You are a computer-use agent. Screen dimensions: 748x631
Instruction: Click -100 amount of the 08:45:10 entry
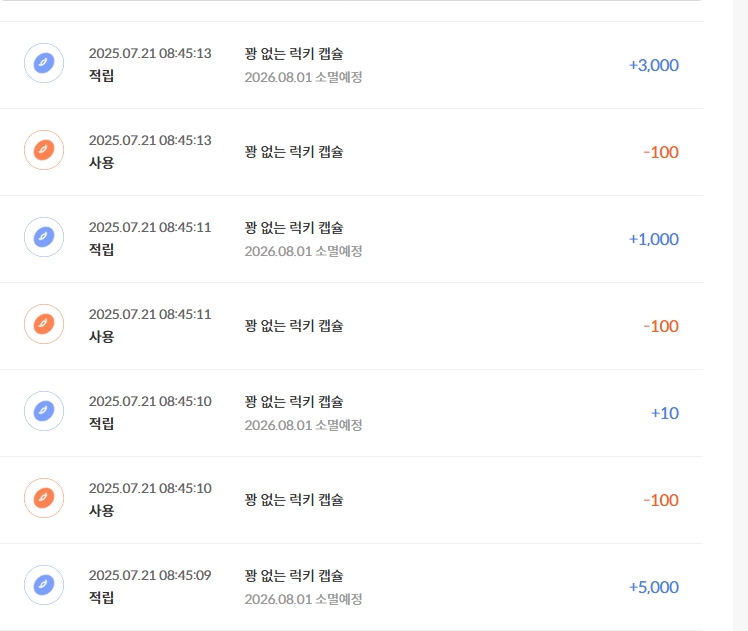(x=661, y=500)
